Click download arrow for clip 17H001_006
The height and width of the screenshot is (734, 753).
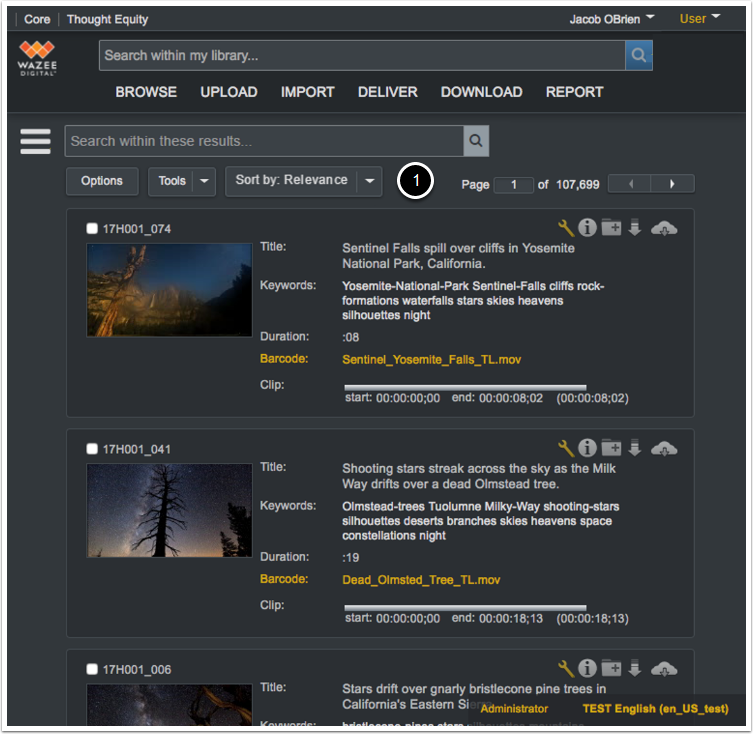click(635, 668)
